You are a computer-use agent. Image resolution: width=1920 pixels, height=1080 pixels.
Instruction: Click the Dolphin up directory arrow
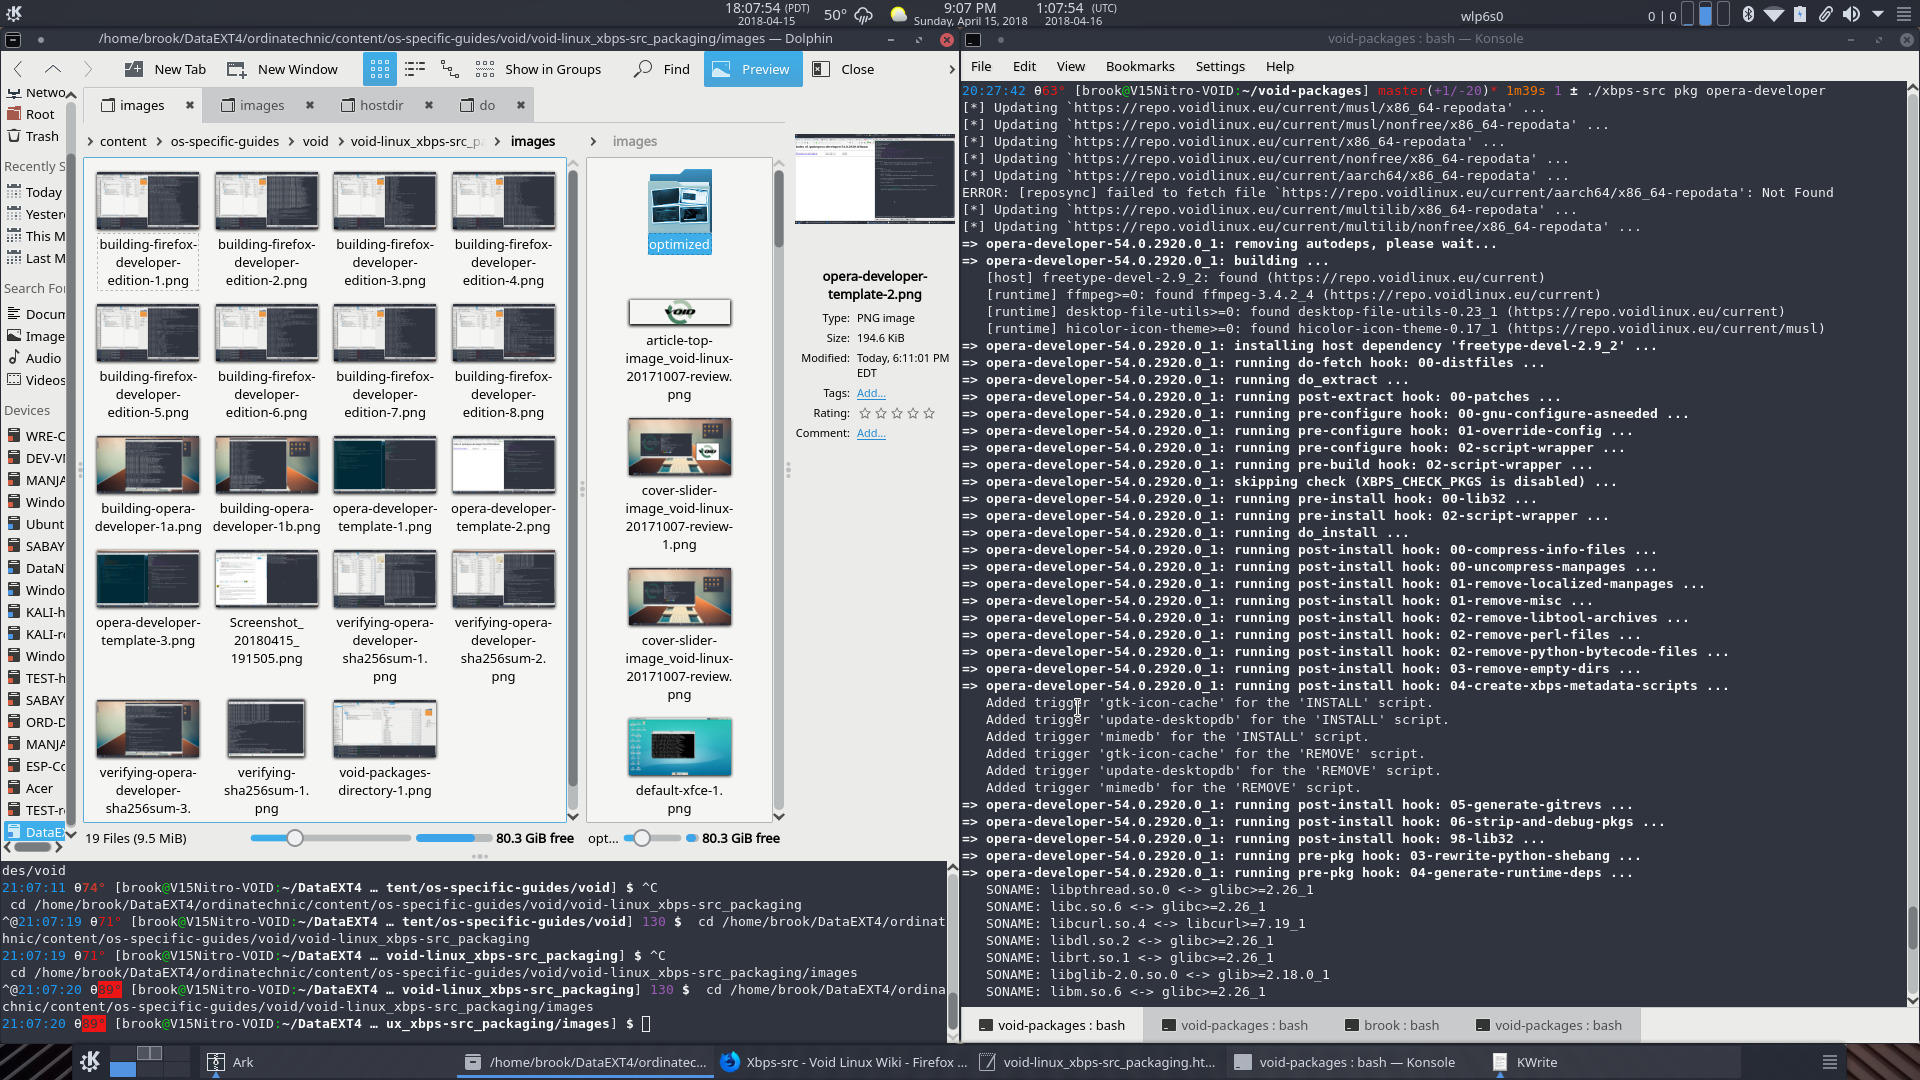click(x=53, y=69)
